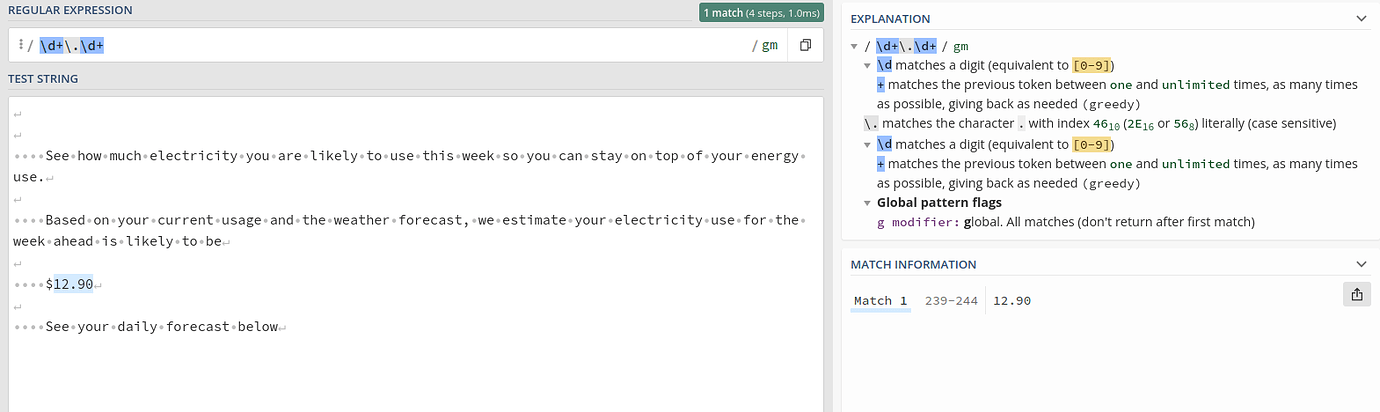Open the gm regex flags selector
This screenshot has width=1380, height=412.
765,46
